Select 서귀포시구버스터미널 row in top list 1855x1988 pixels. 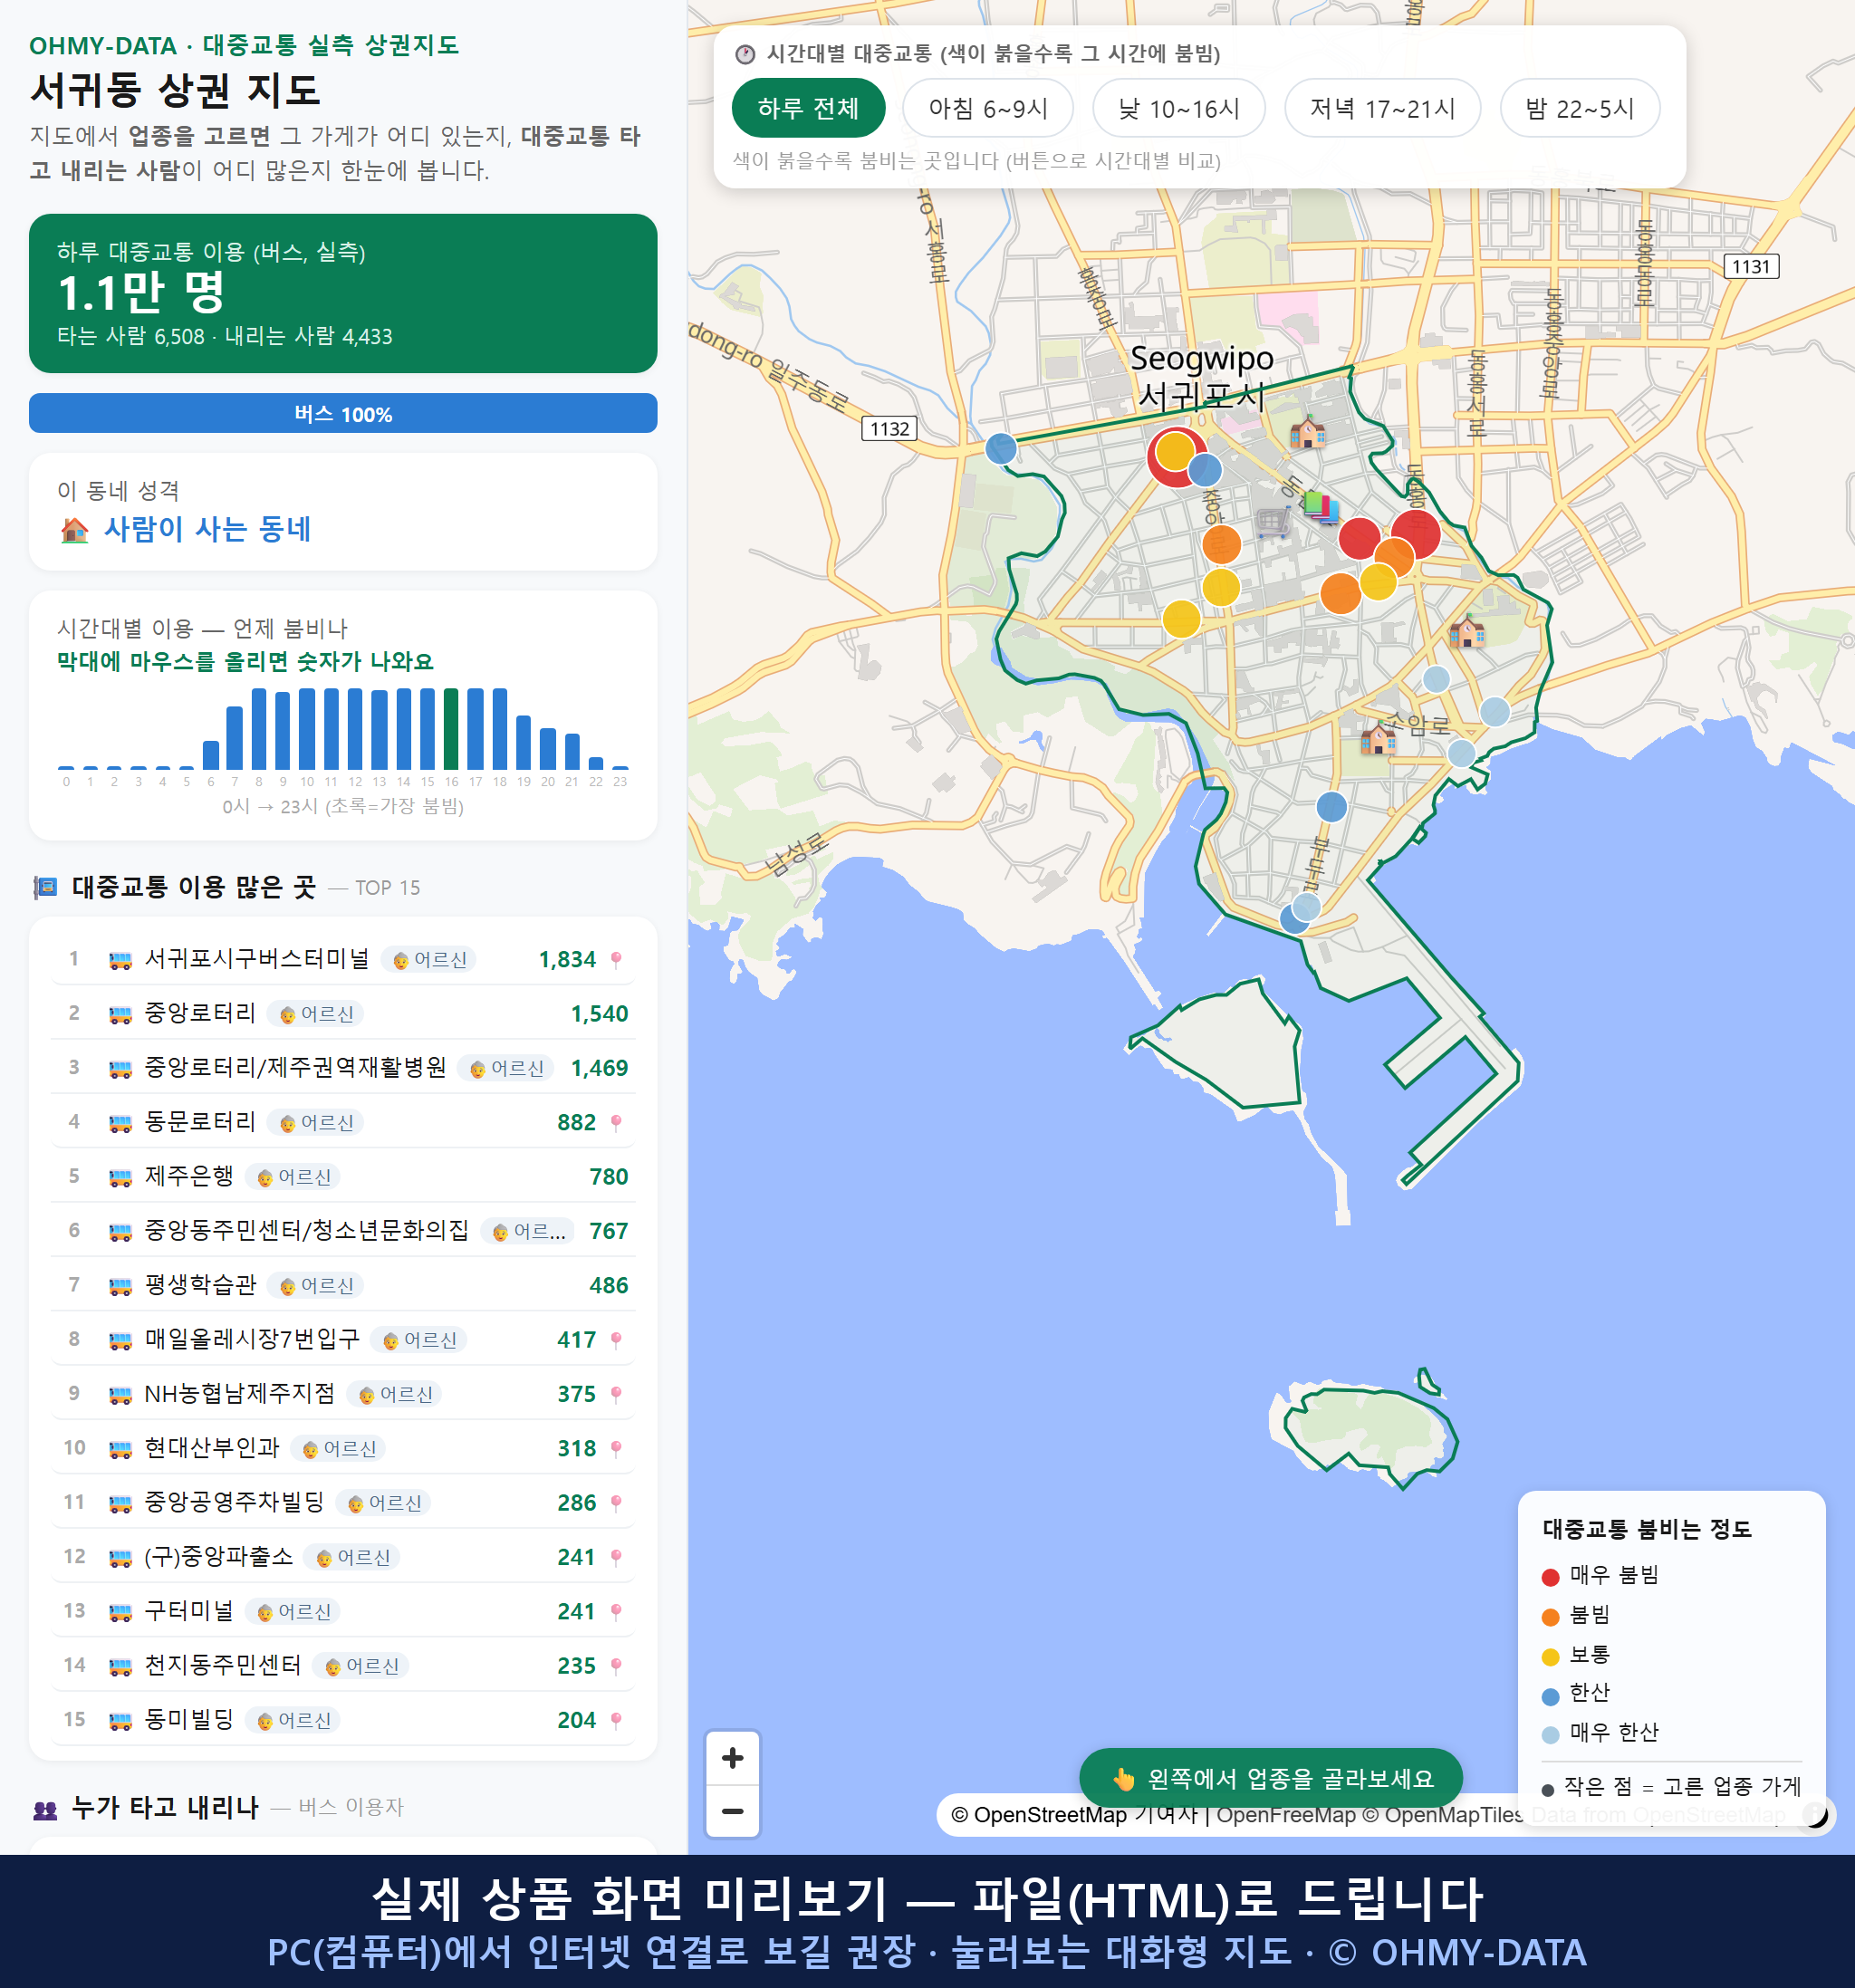(x=343, y=959)
